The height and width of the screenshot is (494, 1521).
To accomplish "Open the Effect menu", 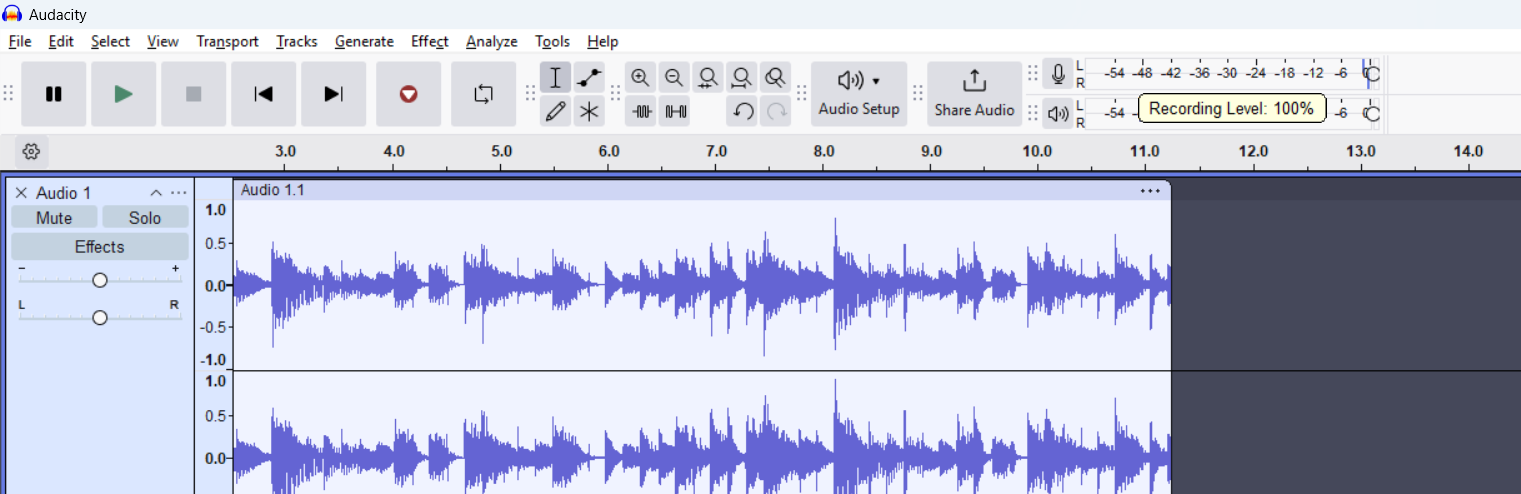I will click(x=430, y=41).
